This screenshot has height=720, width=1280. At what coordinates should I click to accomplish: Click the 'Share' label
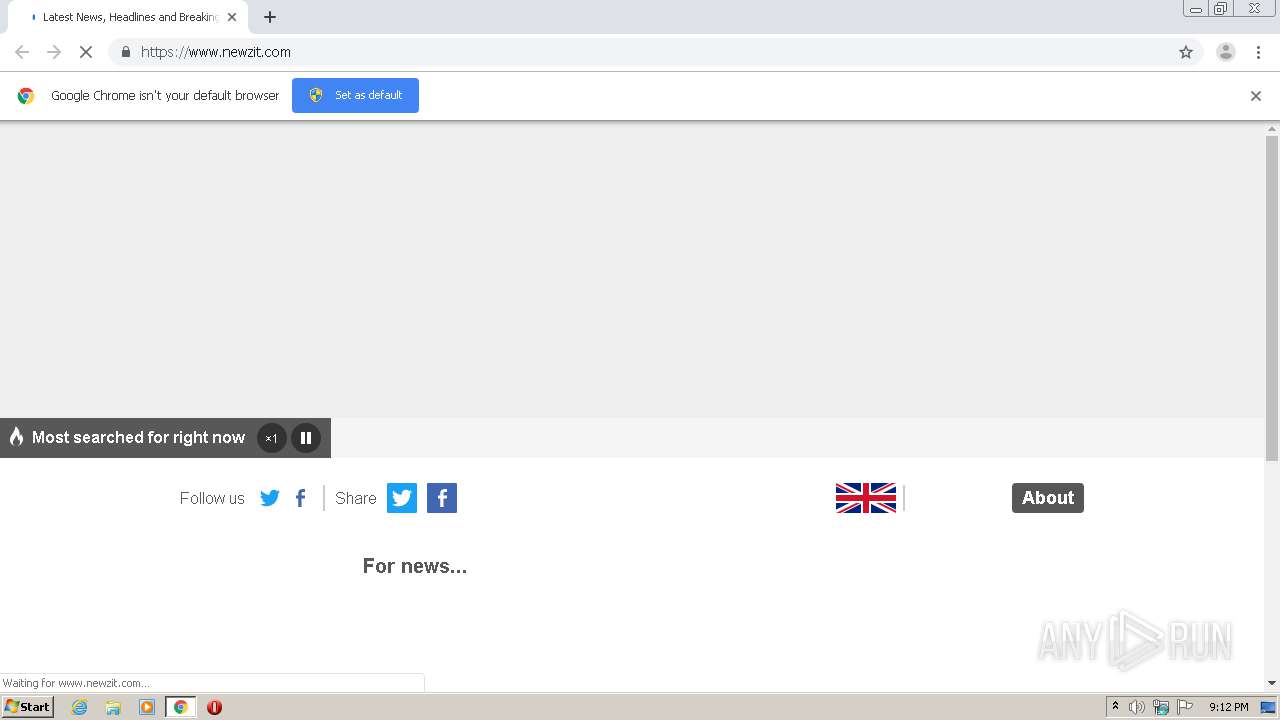tap(356, 498)
